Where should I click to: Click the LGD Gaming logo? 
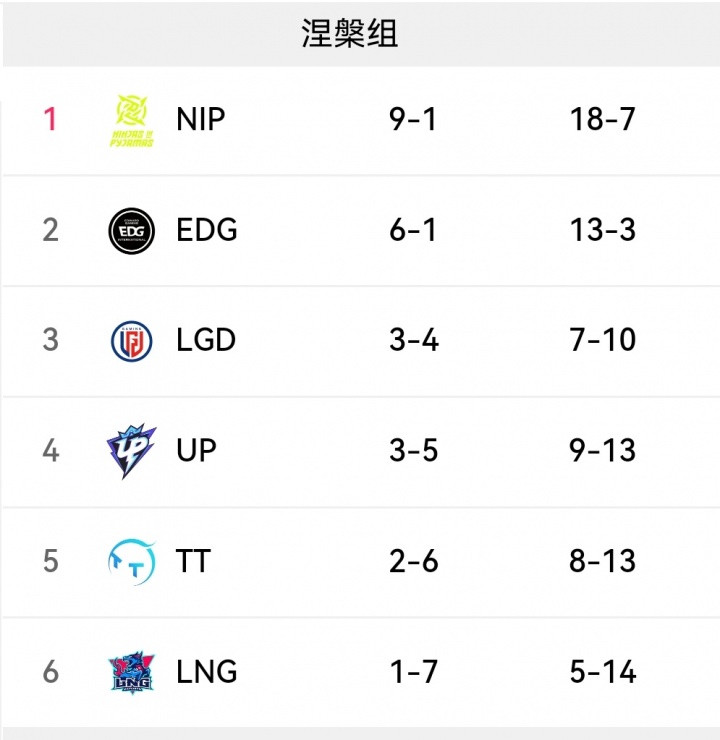point(131,340)
